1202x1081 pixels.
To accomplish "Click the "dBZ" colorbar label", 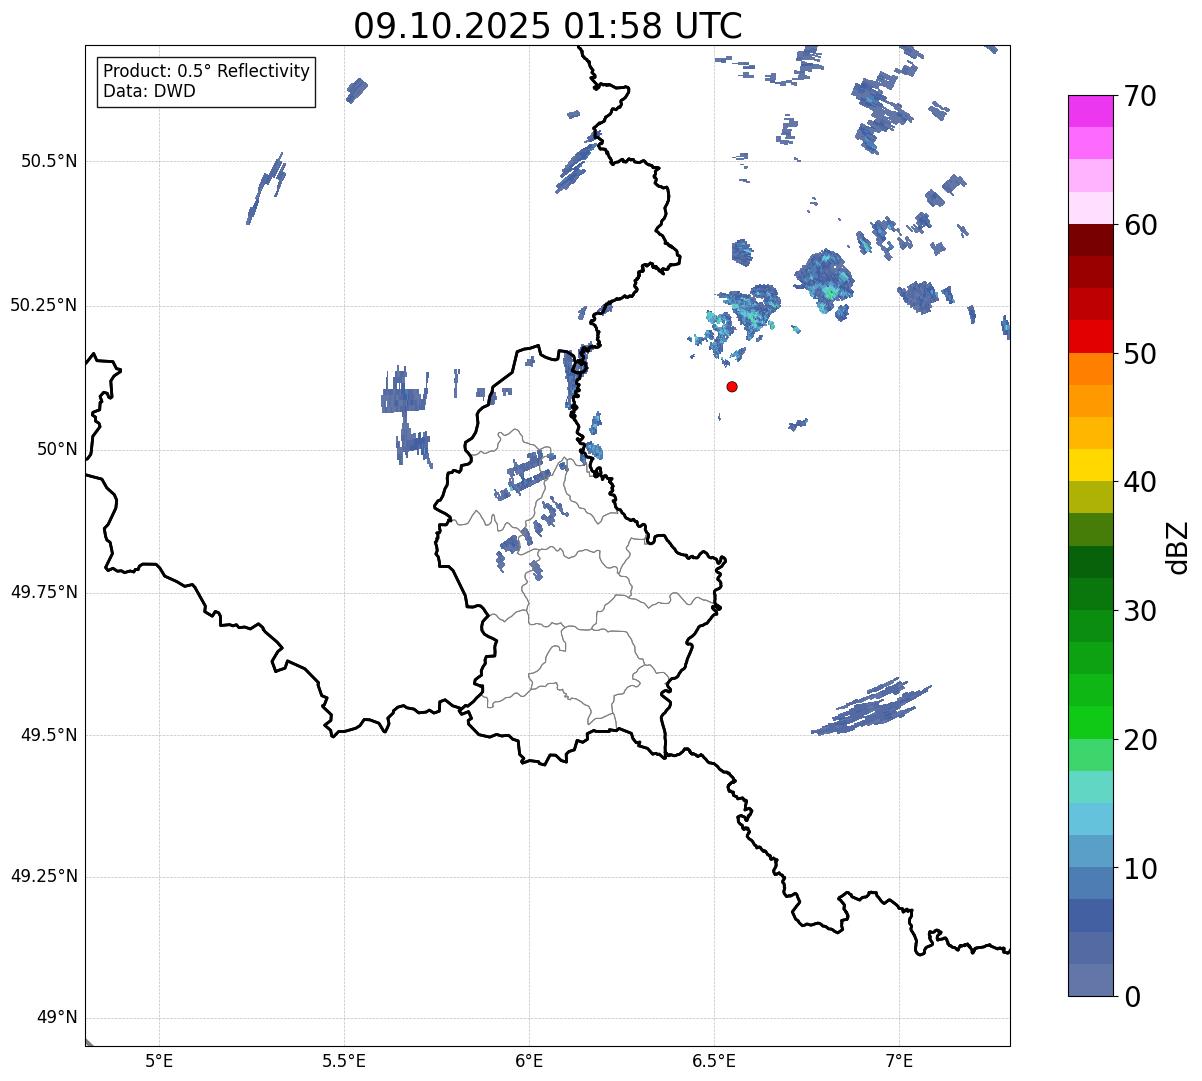I will pos(1178,546).
